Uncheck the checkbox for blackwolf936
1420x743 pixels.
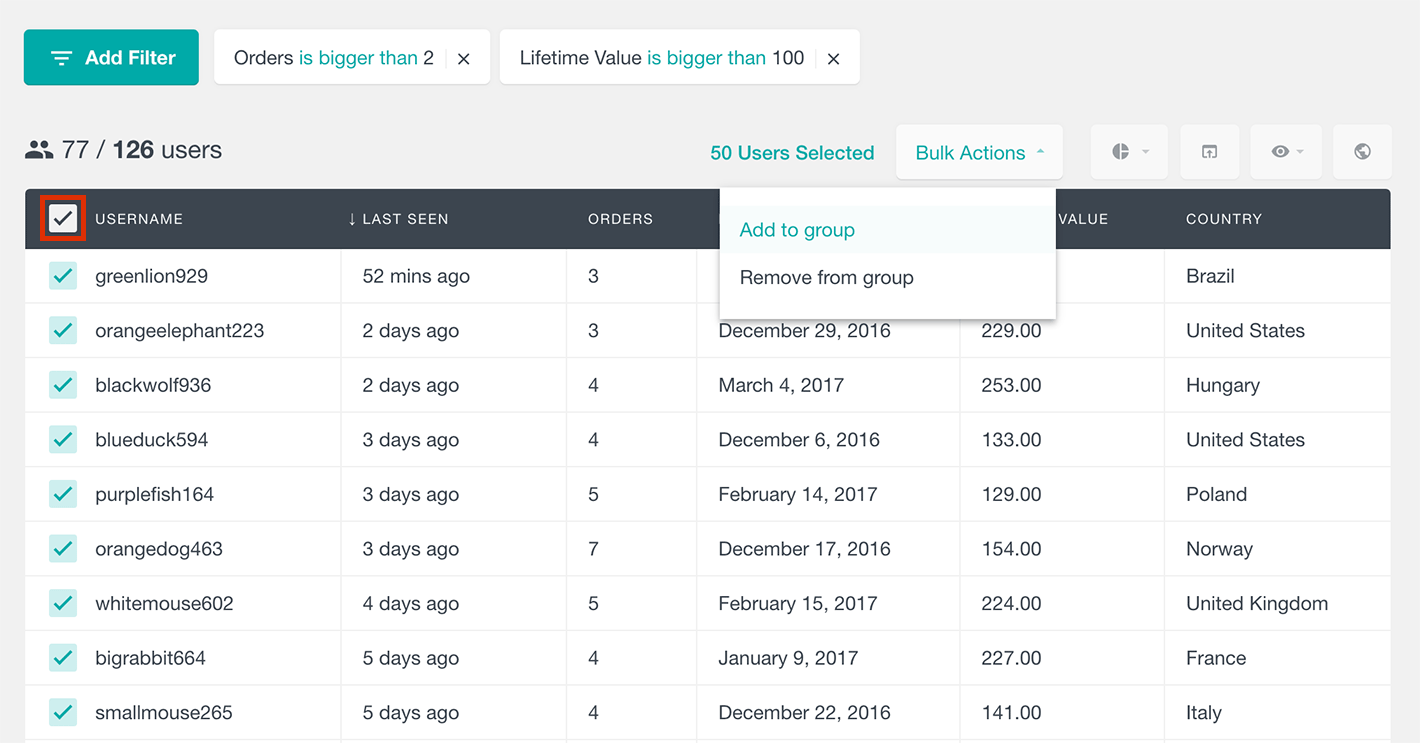[63, 384]
